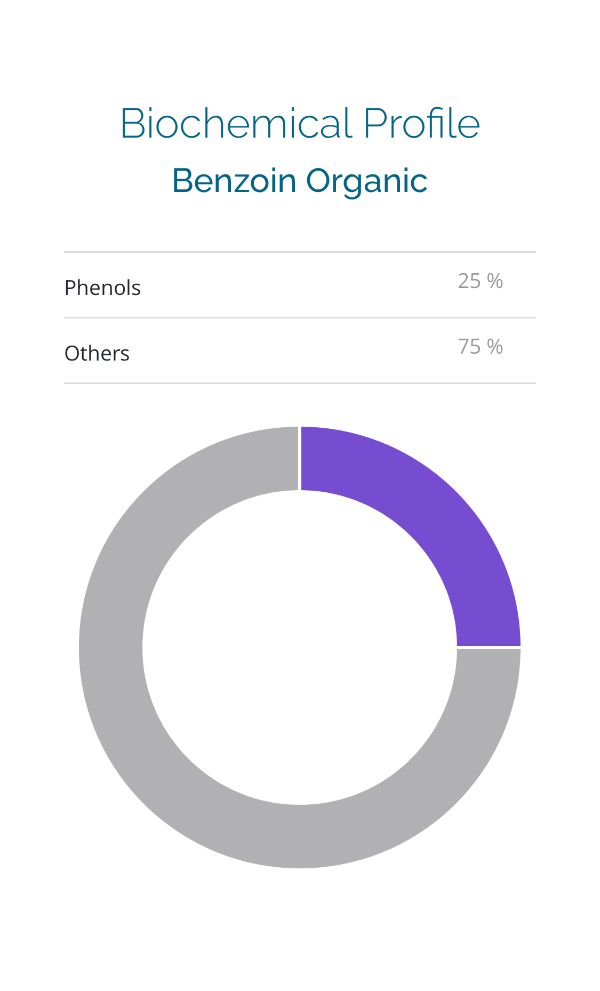This screenshot has height=991, width=600.
Task: Click the divider between Phenols and Others
Action: (x=300, y=318)
